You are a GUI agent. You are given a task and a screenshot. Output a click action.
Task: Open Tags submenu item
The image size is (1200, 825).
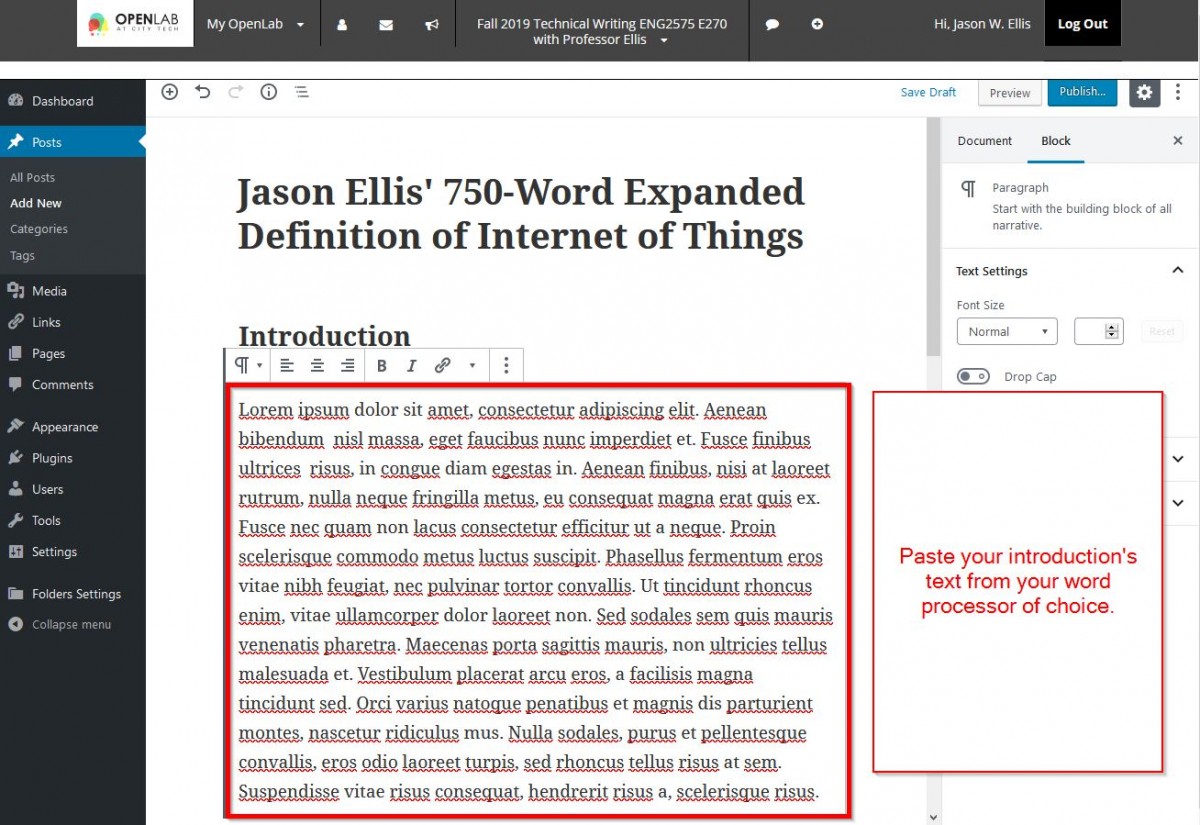click(x=22, y=255)
